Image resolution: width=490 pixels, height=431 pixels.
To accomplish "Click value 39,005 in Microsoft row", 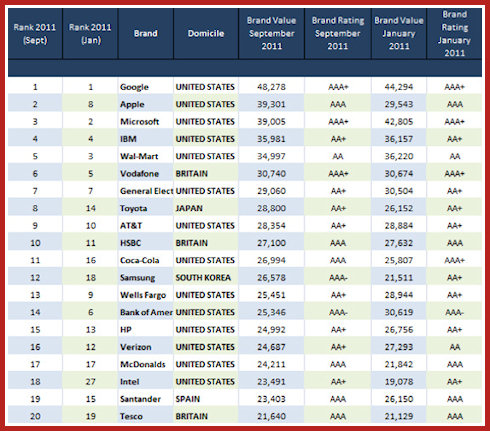I will point(271,122).
